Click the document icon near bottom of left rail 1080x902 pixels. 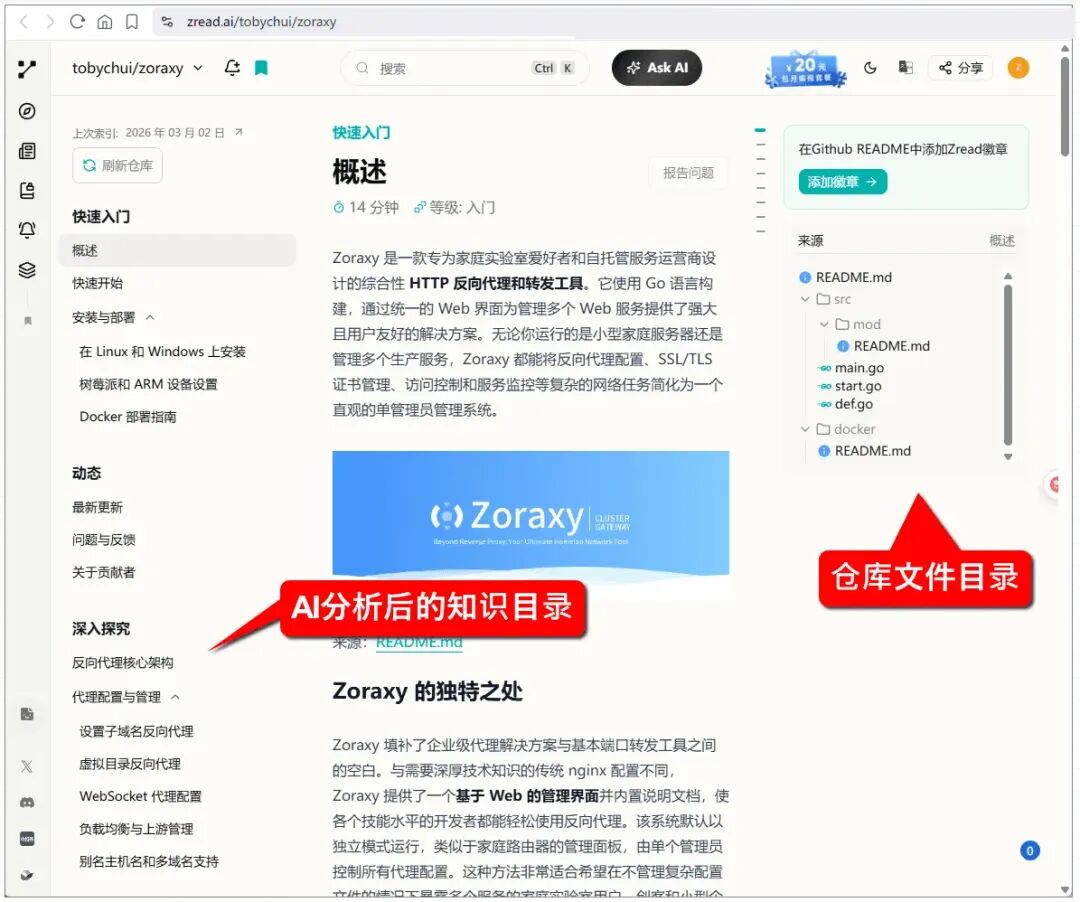pos(27,714)
